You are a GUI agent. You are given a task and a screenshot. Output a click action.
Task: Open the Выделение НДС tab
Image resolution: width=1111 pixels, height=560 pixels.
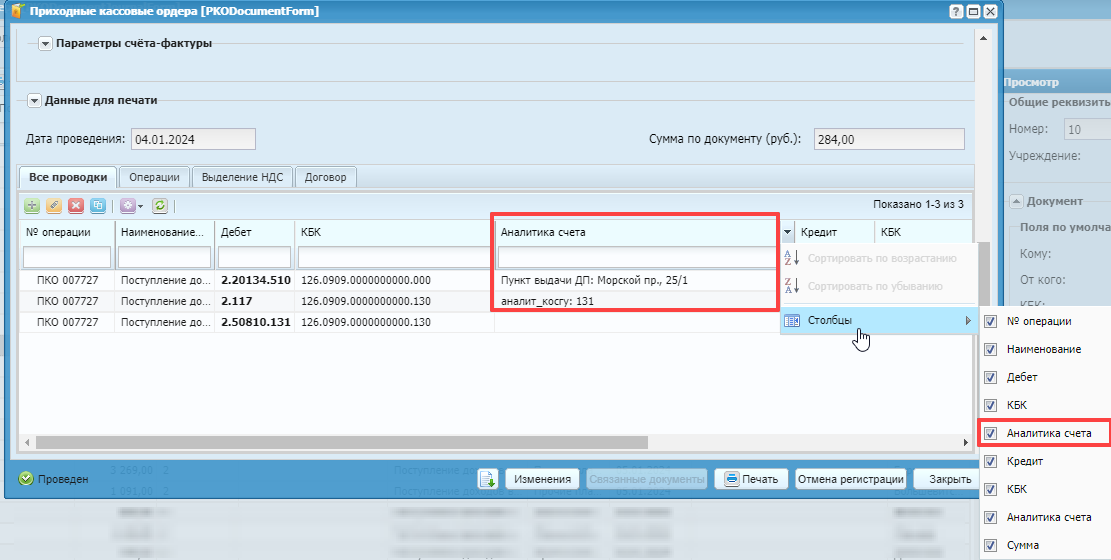point(242,177)
